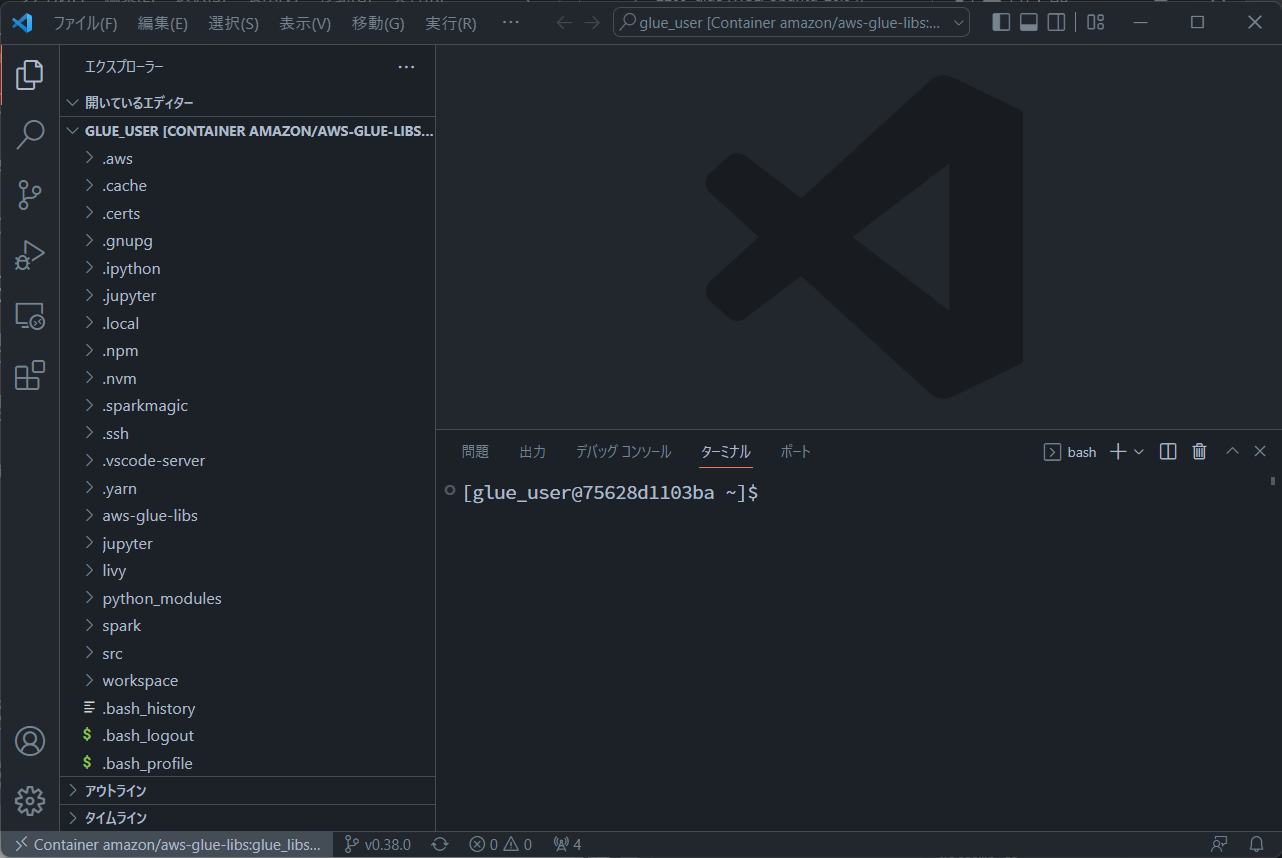Open the Run and Debug view
The width and height of the screenshot is (1282, 858).
click(x=30, y=256)
